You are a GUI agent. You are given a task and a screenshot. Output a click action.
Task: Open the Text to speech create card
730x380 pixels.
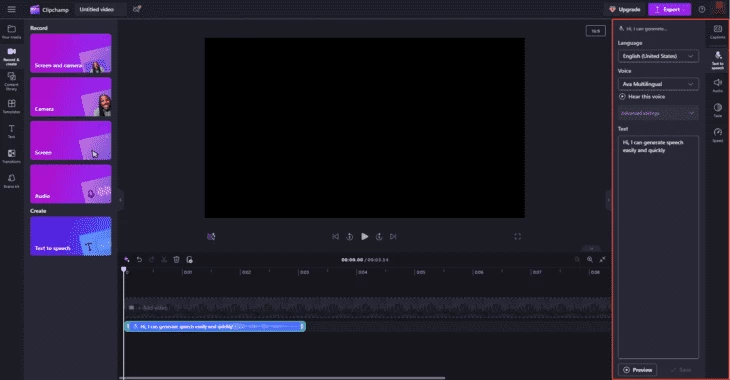coord(71,236)
